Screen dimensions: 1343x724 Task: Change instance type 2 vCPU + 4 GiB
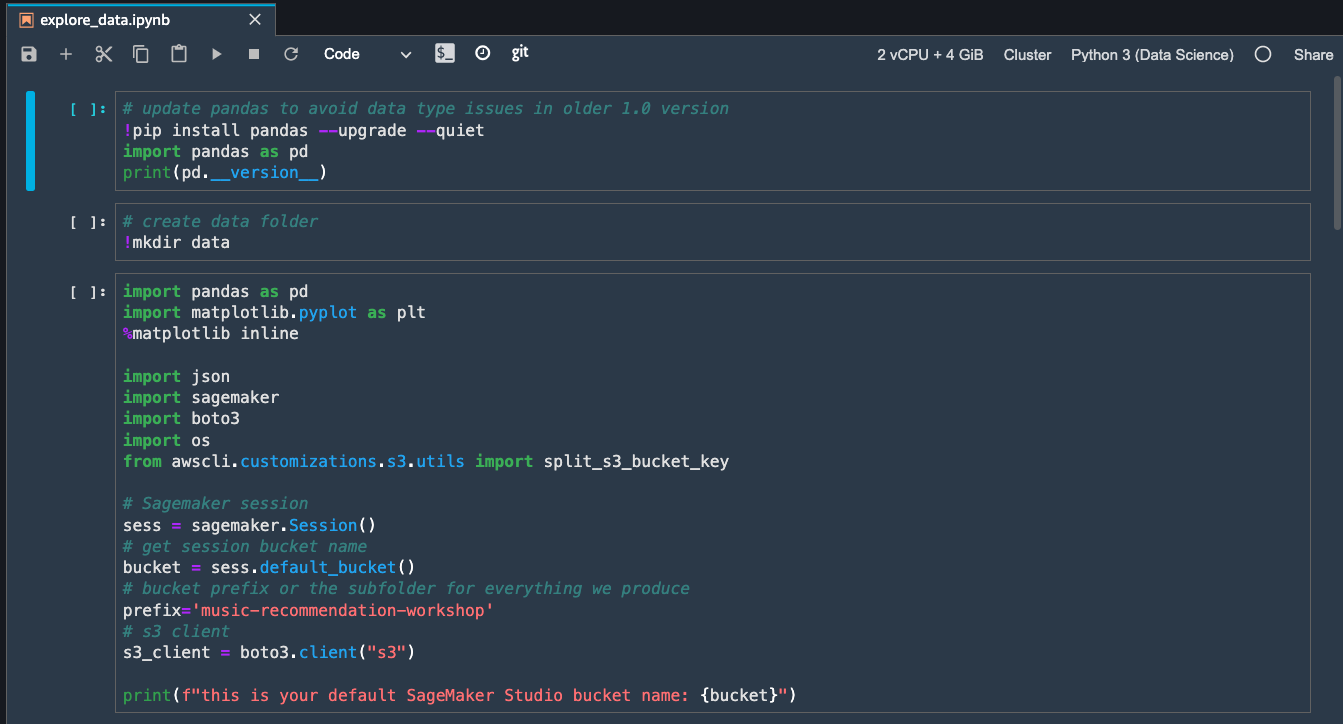click(930, 55)
